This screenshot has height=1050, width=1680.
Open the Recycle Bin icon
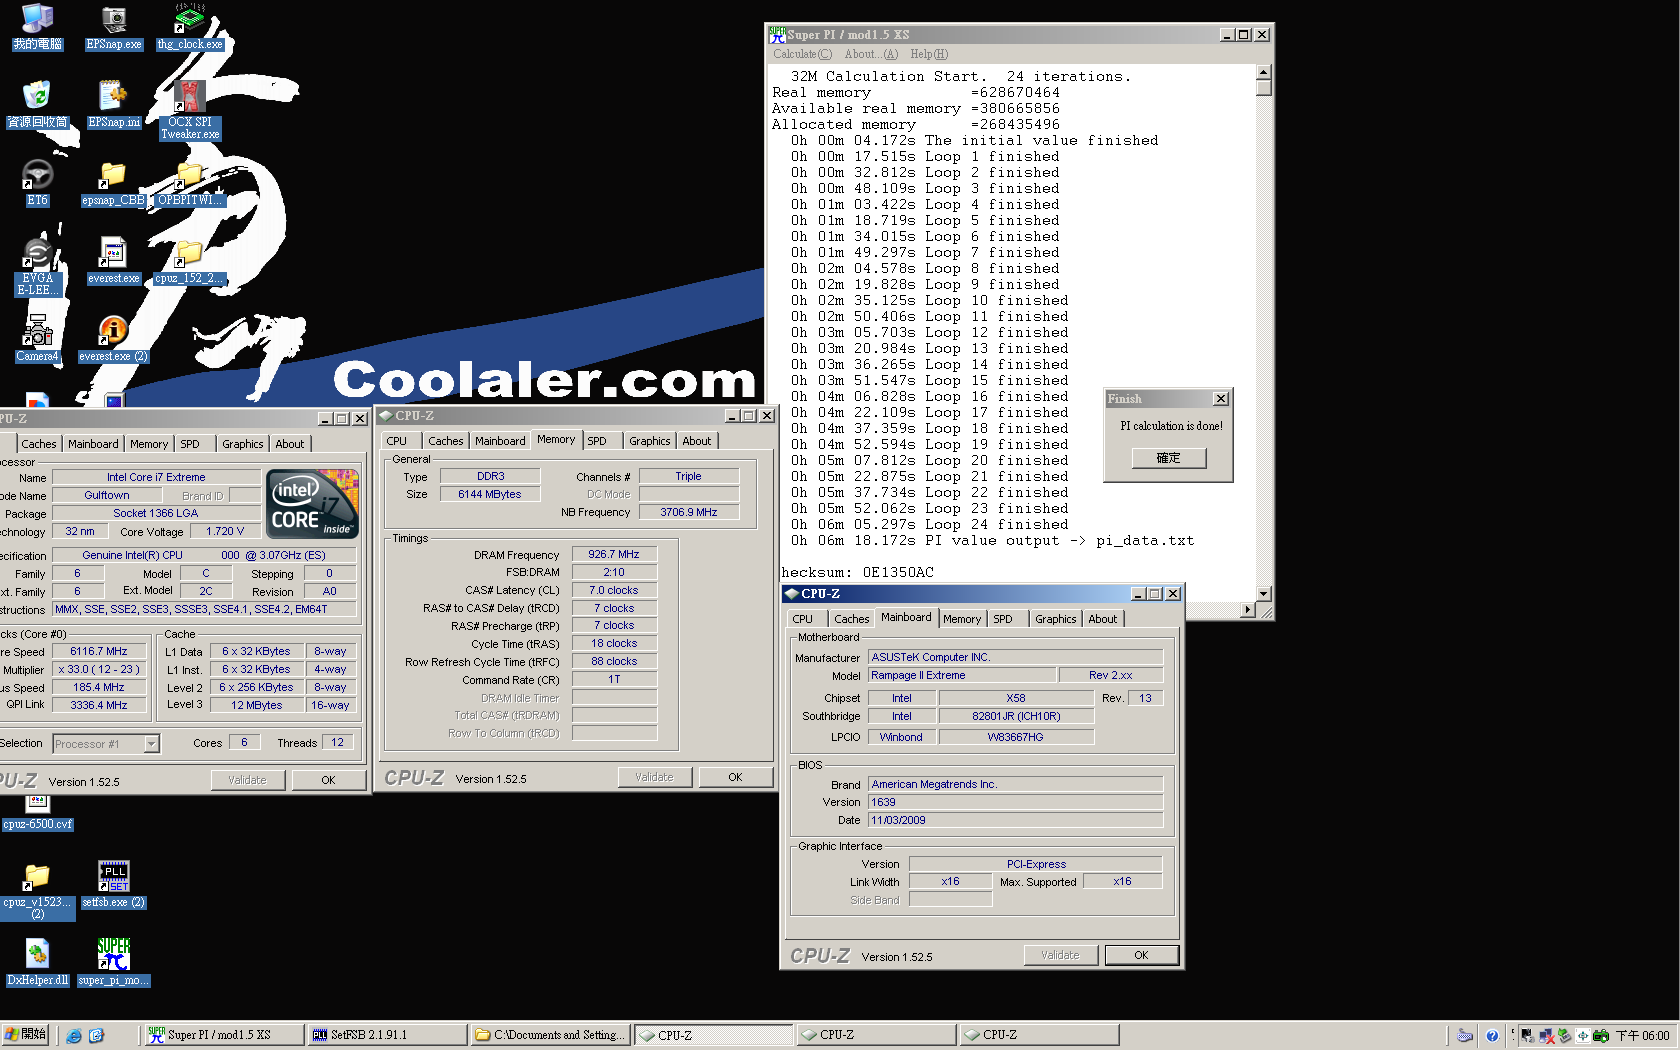pos(37,104)
